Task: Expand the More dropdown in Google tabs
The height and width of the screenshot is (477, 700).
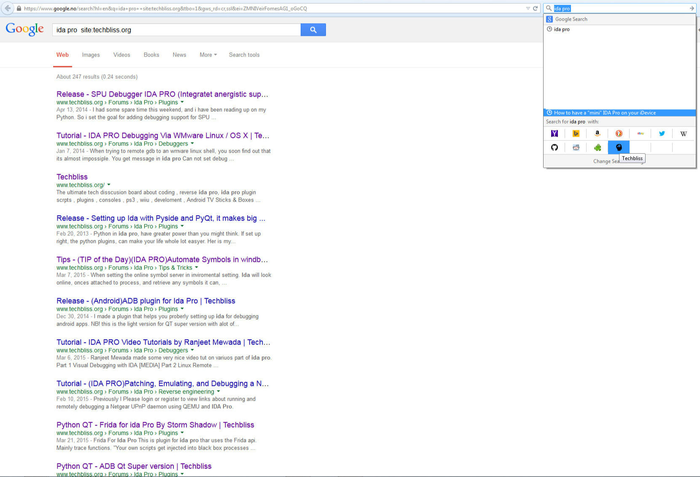Action: pos(208,55)
